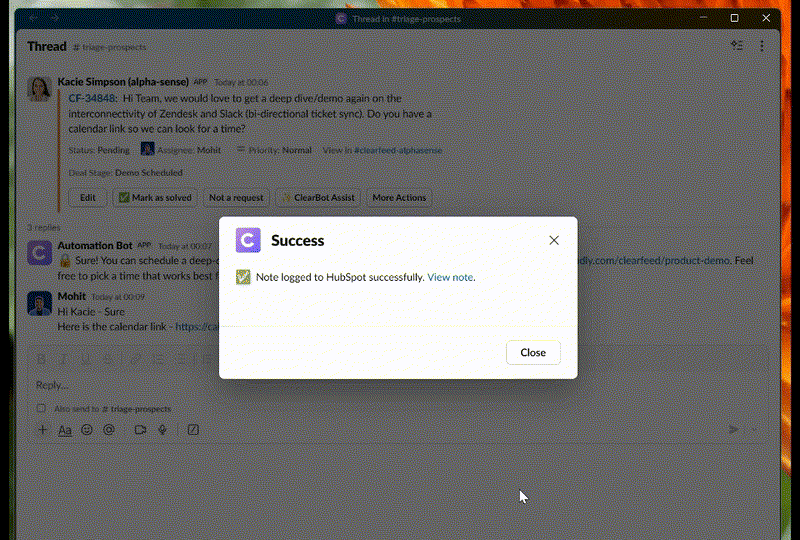Click the ClearBot Assist button
This screenshot has height=540, width=800.
[x=317, y=198]
